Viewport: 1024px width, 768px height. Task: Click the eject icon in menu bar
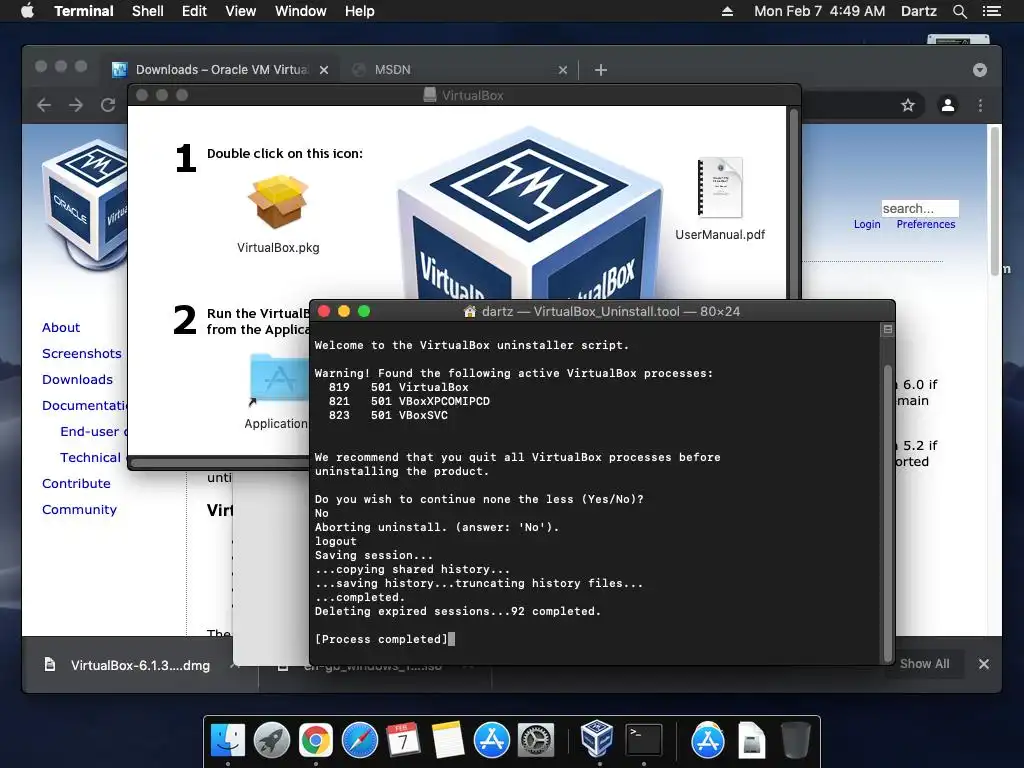pyautogui.click(x=727, y=11)
